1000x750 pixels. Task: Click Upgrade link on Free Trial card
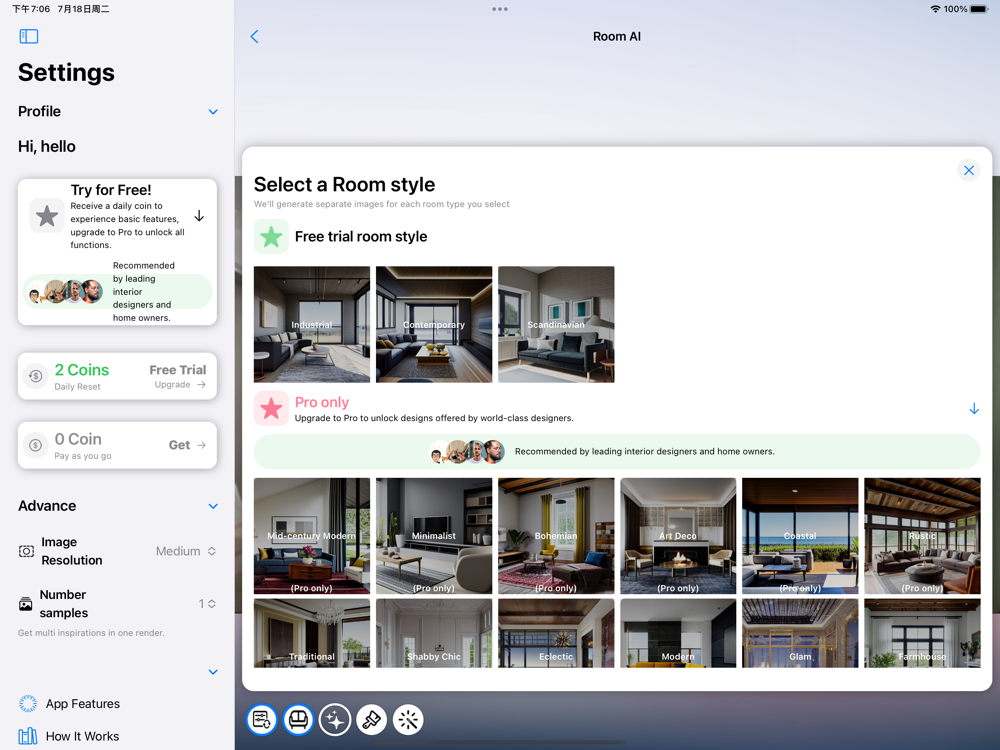(x=180, y=385)
